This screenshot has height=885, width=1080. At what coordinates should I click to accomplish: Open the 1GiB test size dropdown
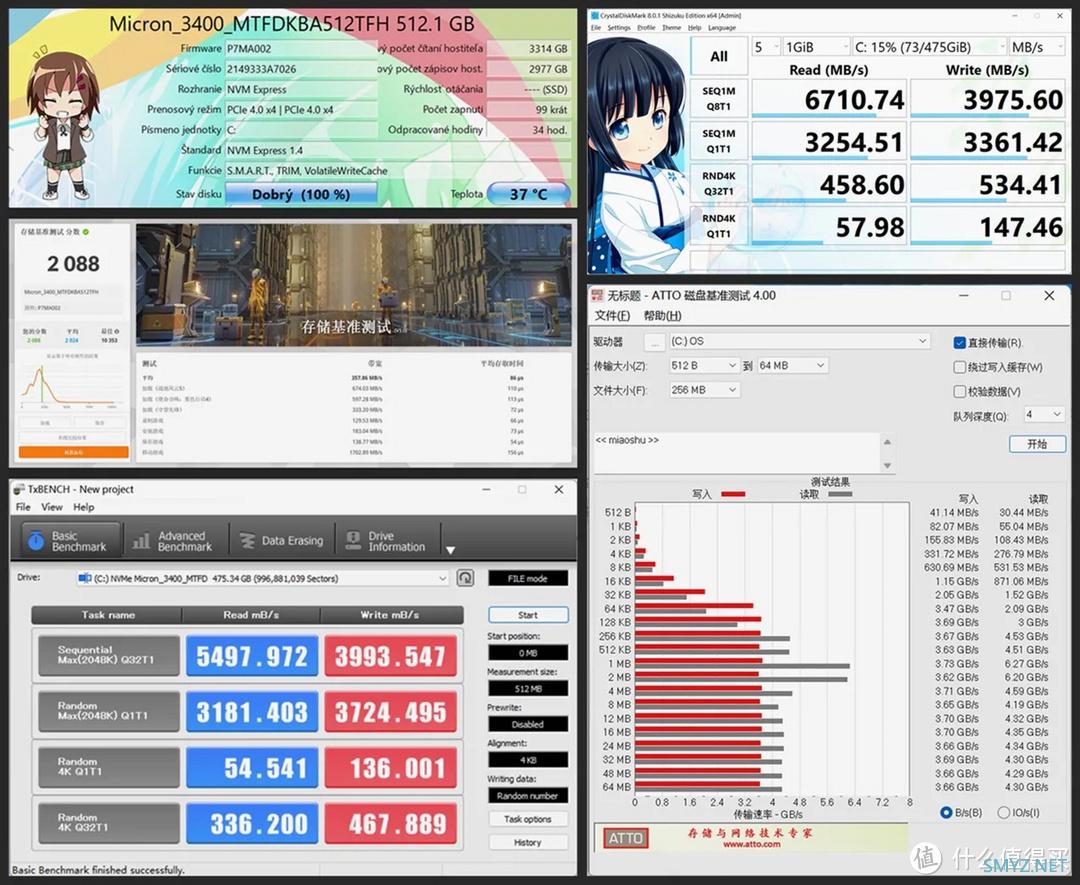tap(816, 47)
